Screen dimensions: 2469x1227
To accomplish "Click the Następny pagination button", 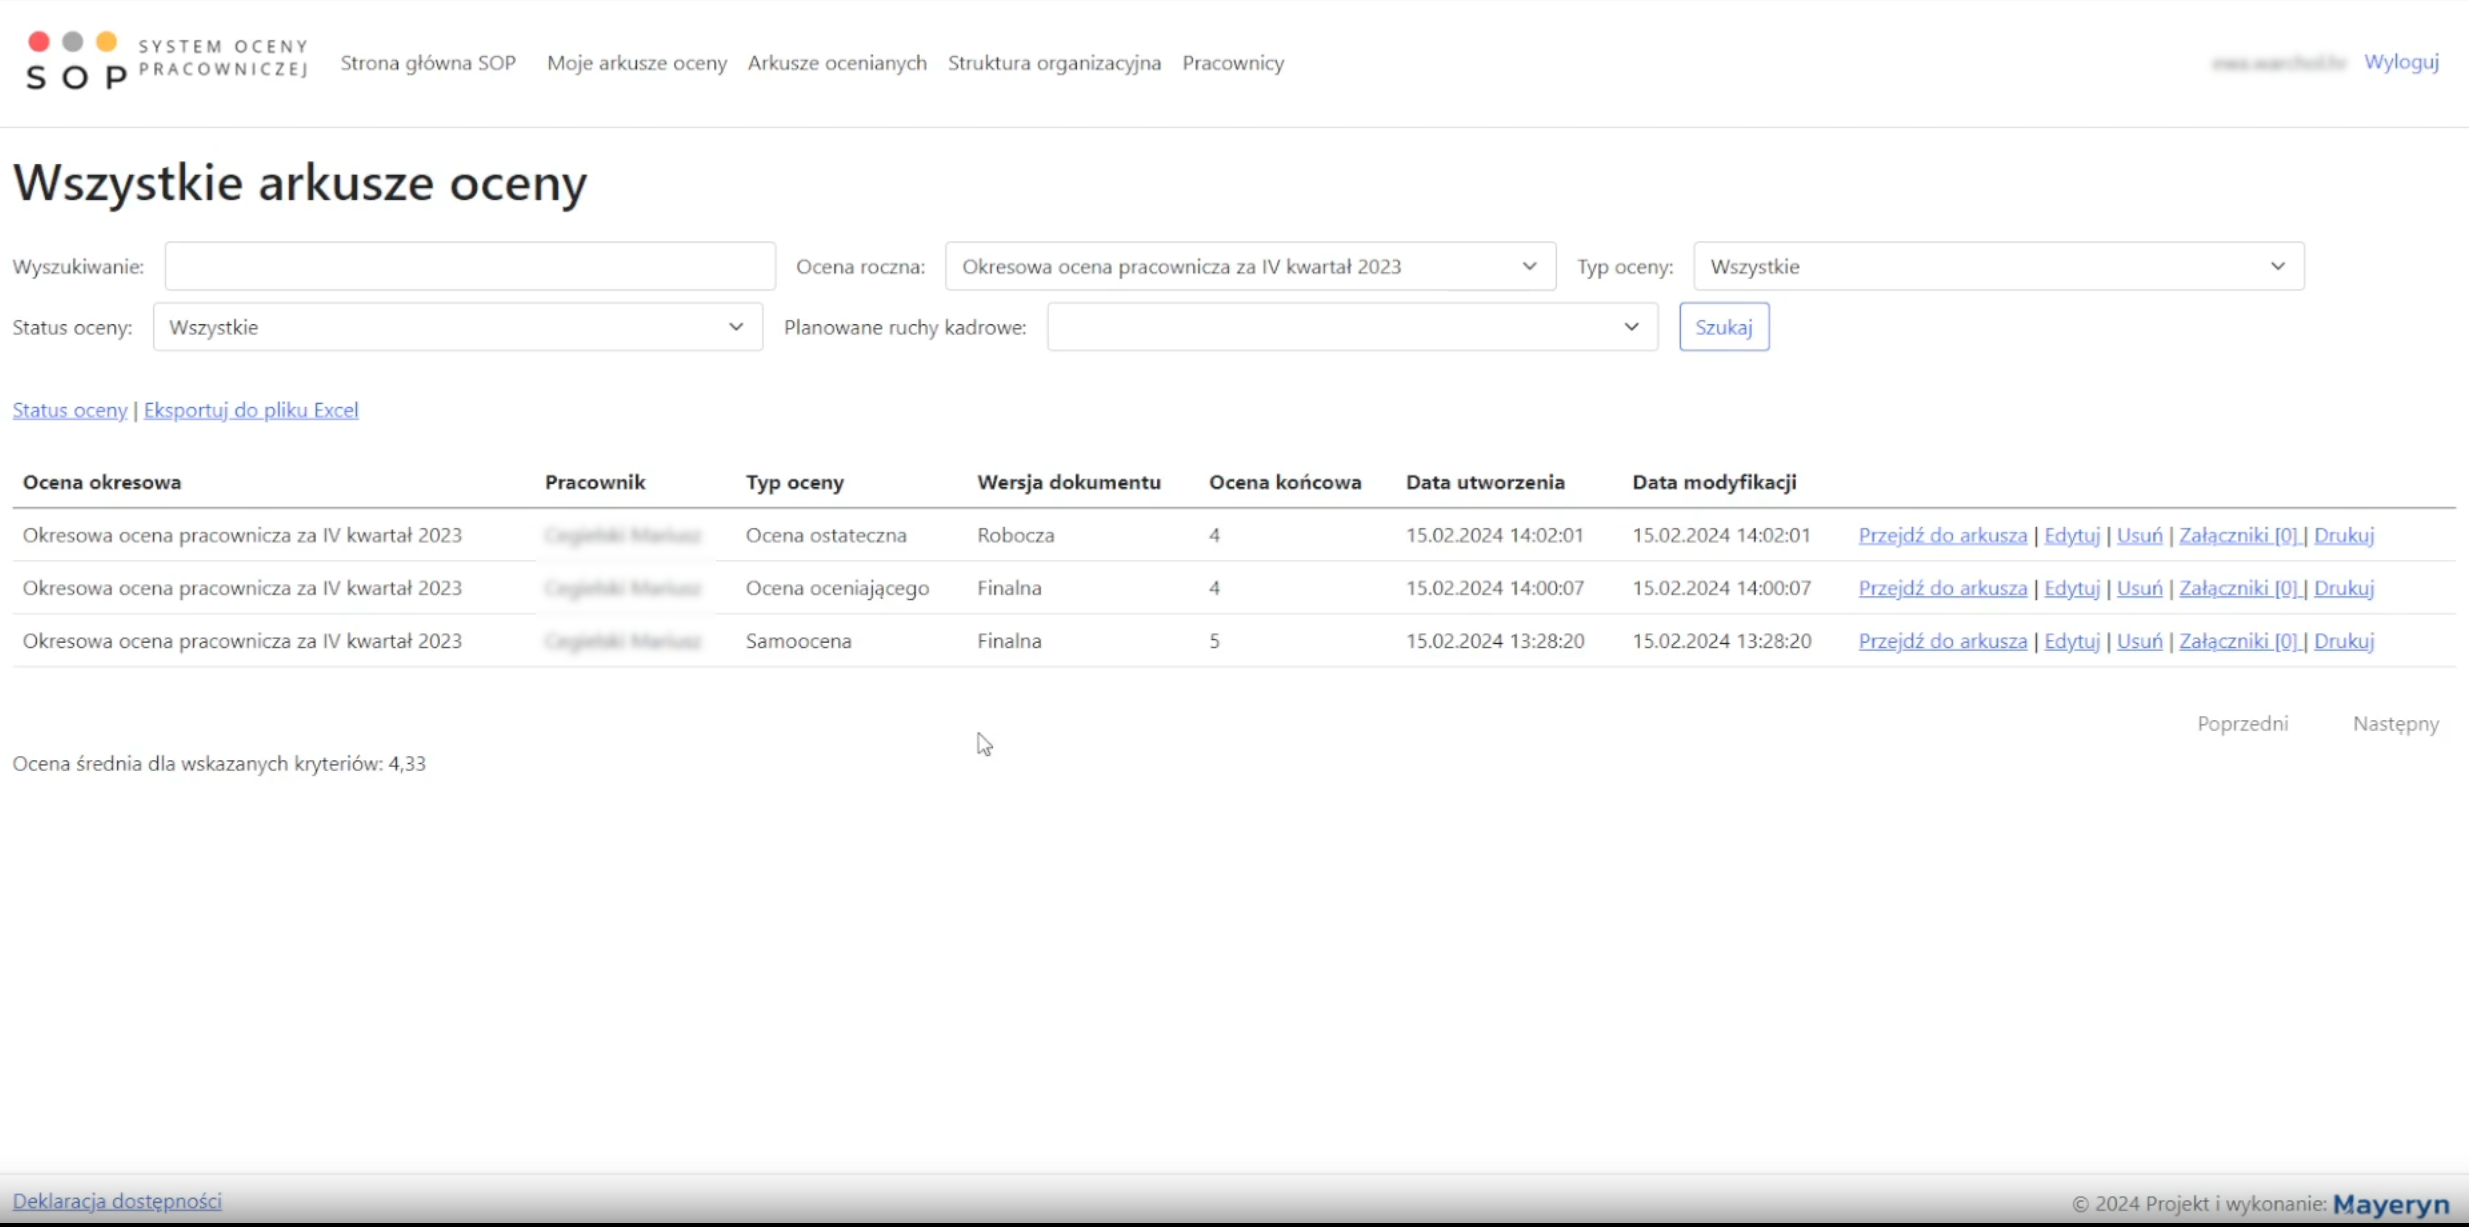I will point(2395,723).
